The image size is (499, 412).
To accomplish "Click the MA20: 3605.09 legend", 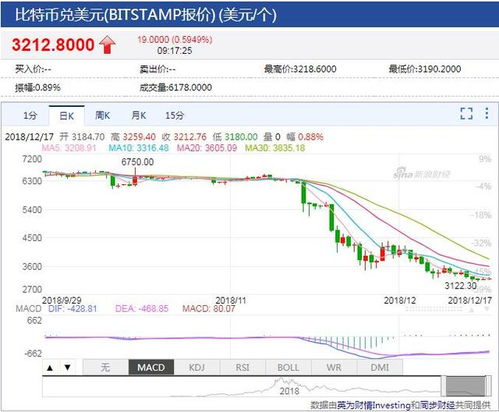I will (207, 148).
